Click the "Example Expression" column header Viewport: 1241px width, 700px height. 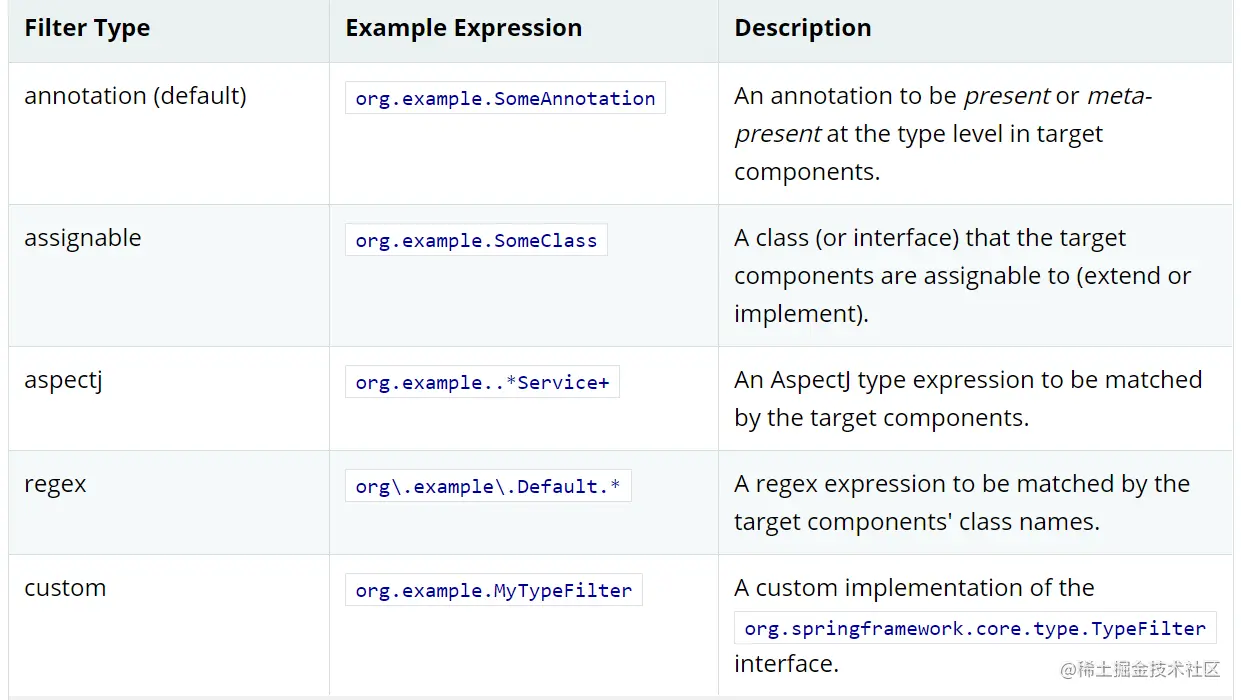463,28
